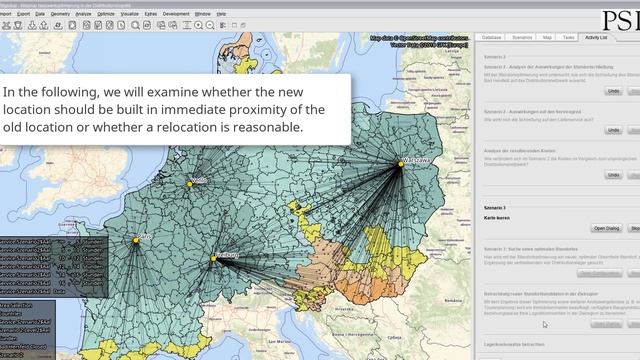The height and width of the screenshot is (360, 640).
Task: Click the Area Selection row in layer legend
Action: click(x=16, y=305)
